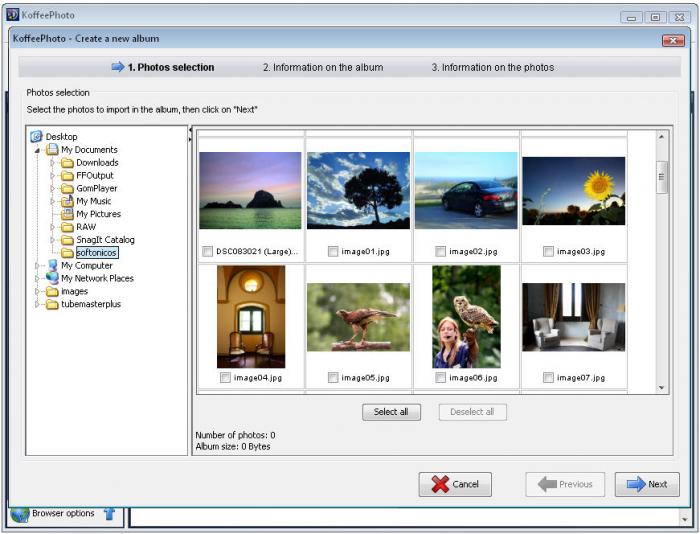Click main window bottom-right scroll-down arrow
The image size is (700, 534).
click(x=684, y=519)
